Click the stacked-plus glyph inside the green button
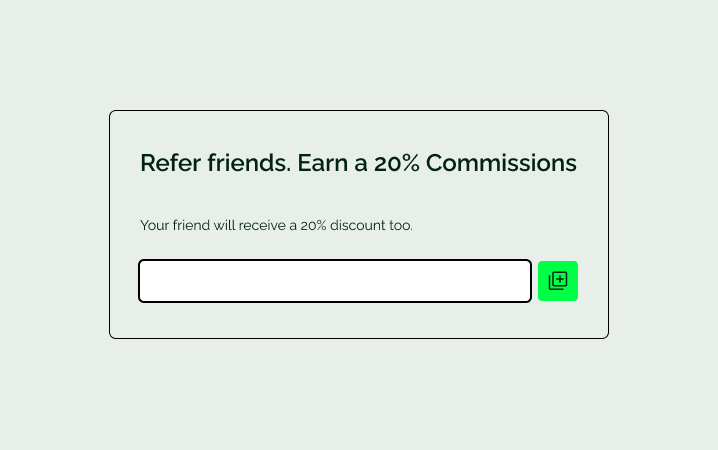The width and height of the screenshot is (718, 450). 558,281
